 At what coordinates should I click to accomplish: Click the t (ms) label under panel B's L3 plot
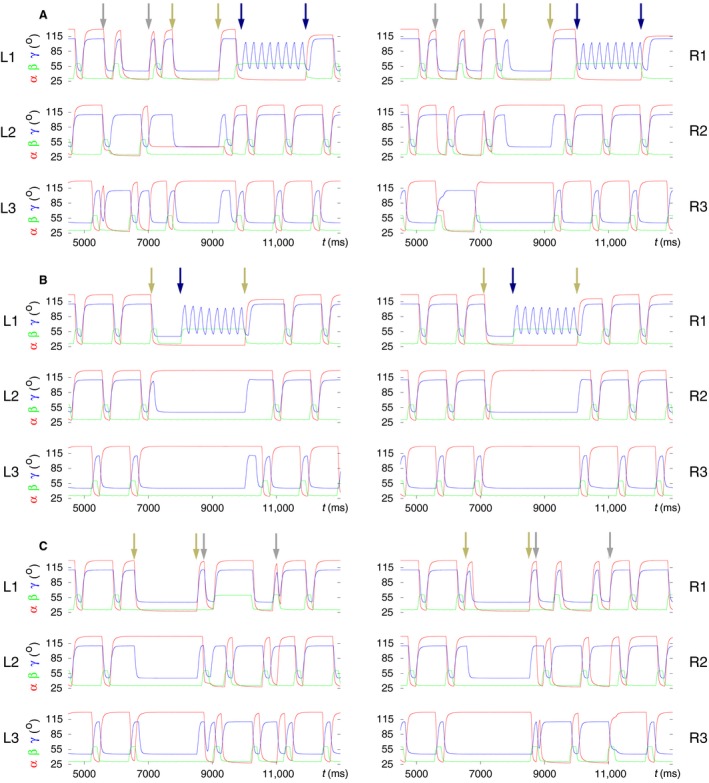click(x=335, y=508)
